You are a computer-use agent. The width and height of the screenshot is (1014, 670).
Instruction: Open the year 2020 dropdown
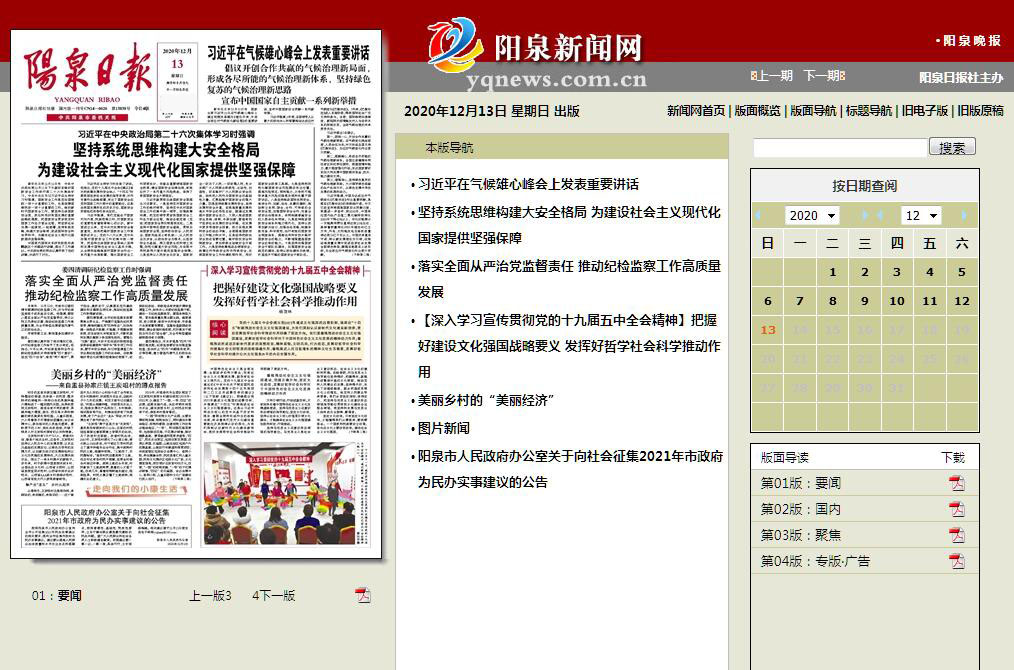[x=811, y=215]
